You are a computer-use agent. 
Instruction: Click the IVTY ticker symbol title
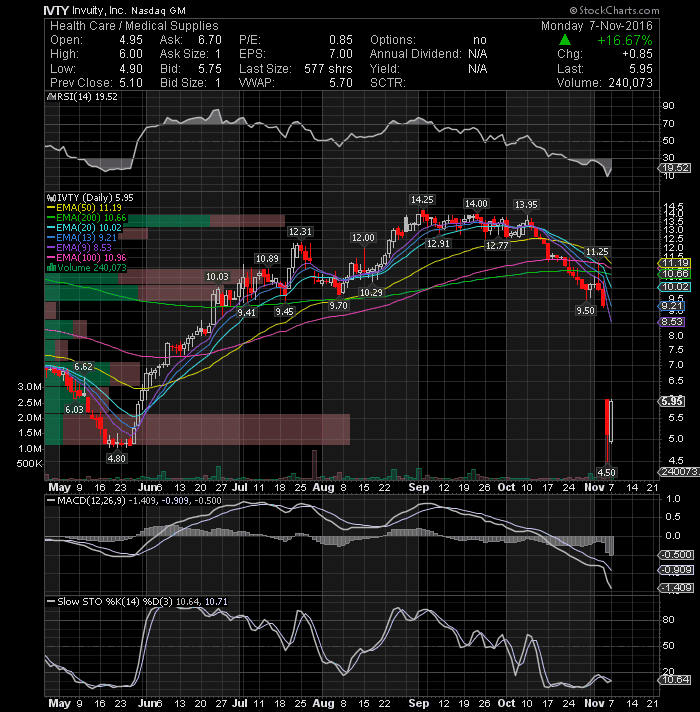(x=56, y=10)
